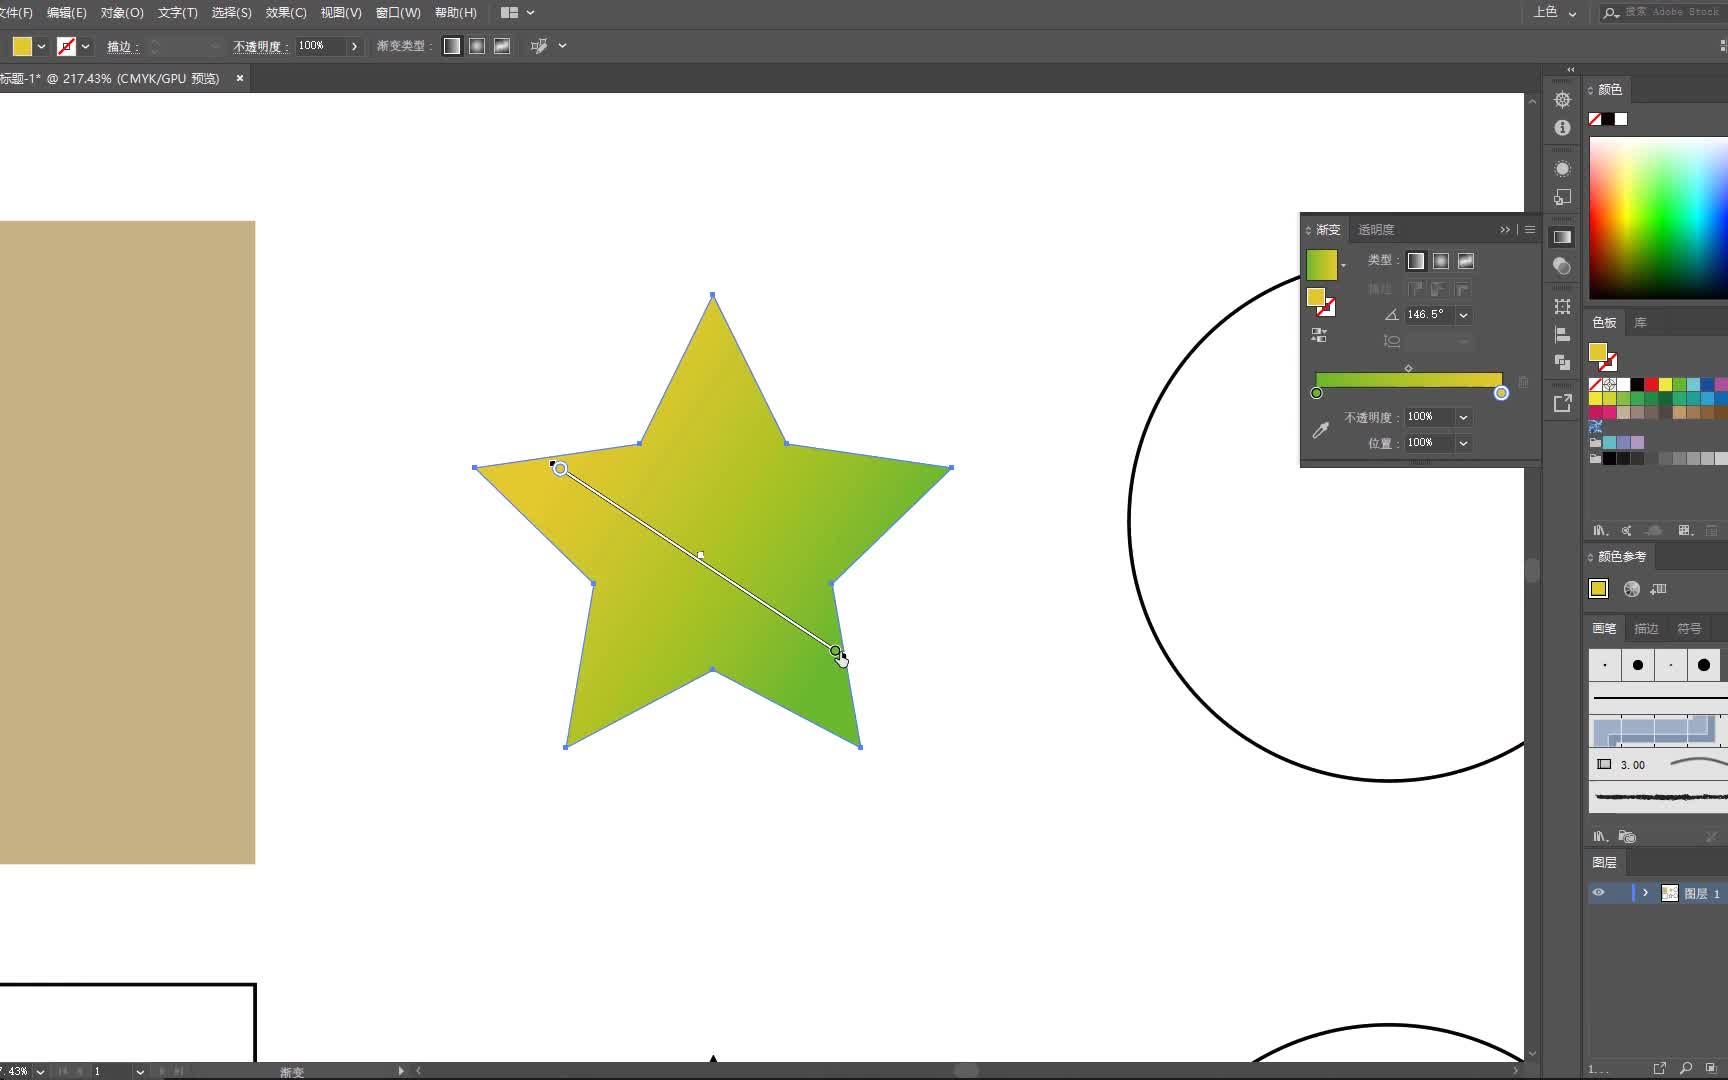This screenshot has width=1728, height=1080.
Task: Click the reverse gradient icon
Action: 1319,335
